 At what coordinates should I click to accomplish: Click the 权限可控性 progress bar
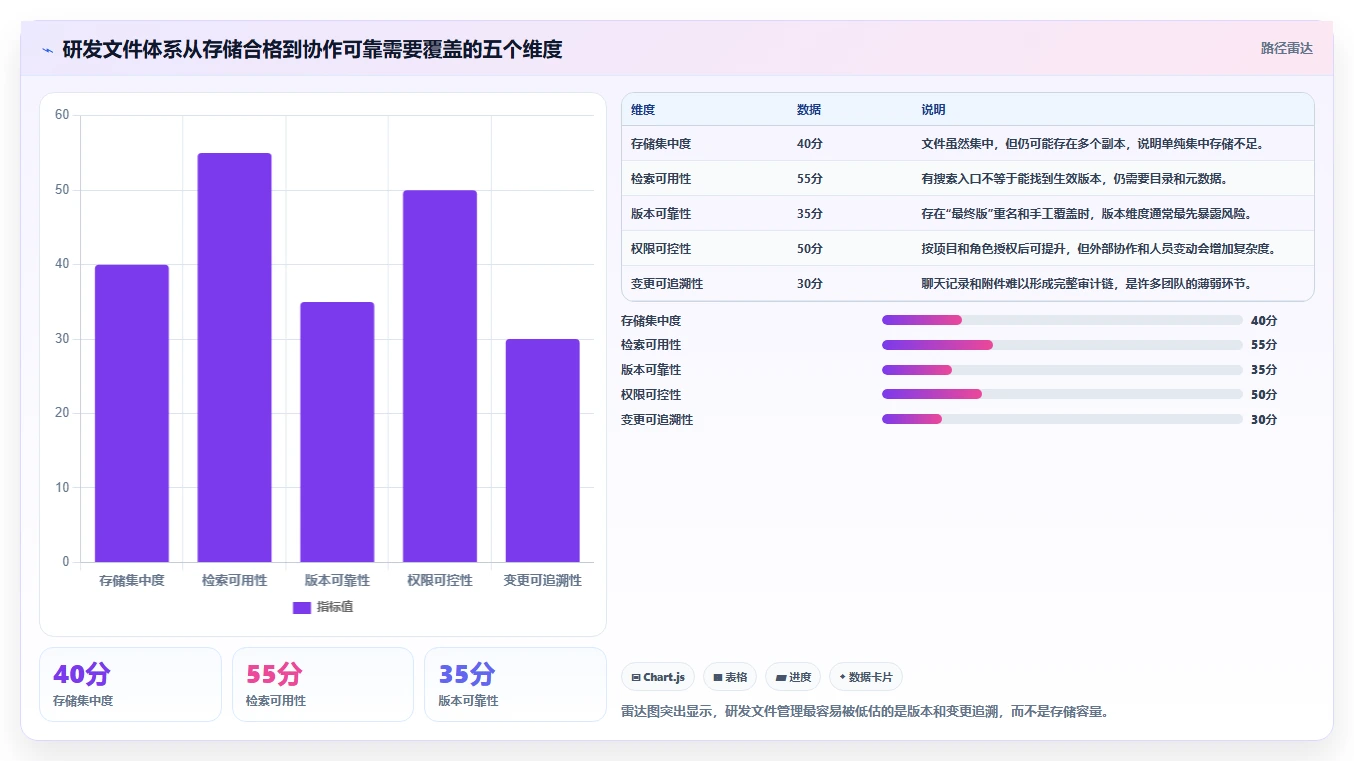click(1062, 394)
